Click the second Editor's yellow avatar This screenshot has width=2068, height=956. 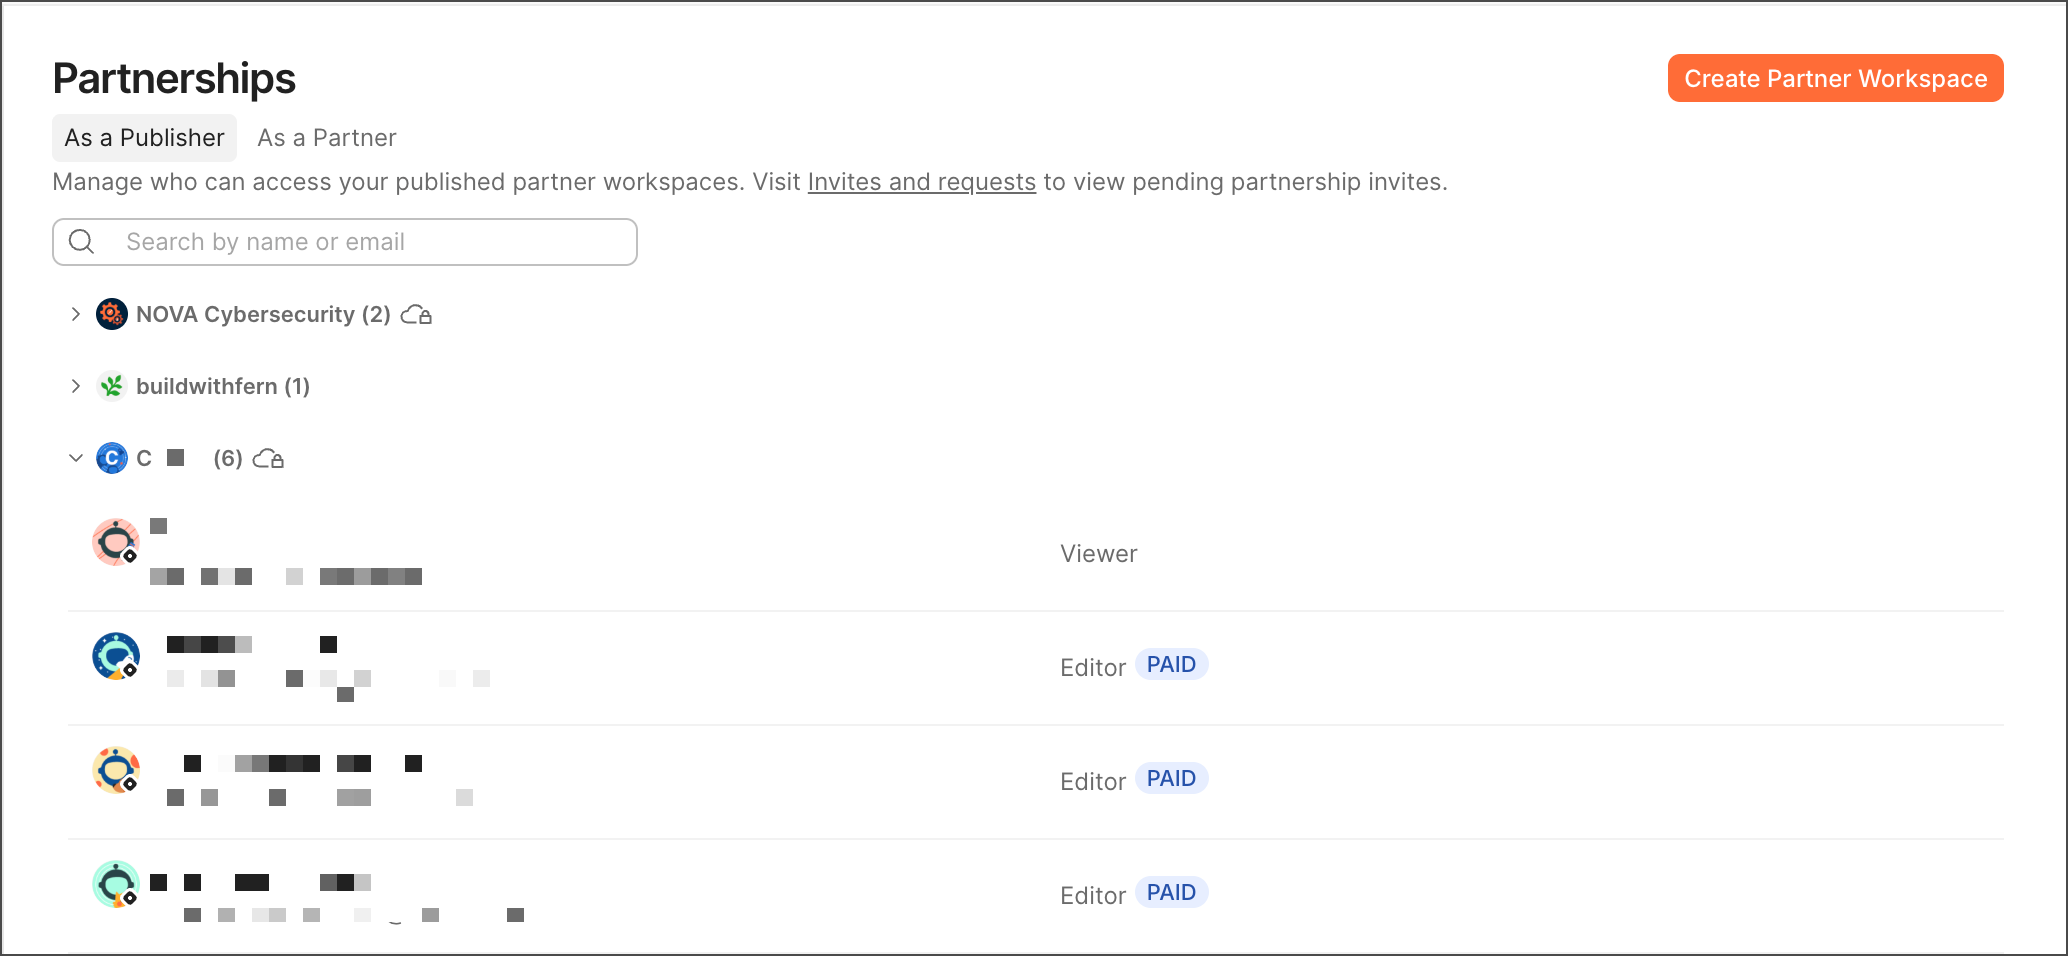tap(116, 771)
